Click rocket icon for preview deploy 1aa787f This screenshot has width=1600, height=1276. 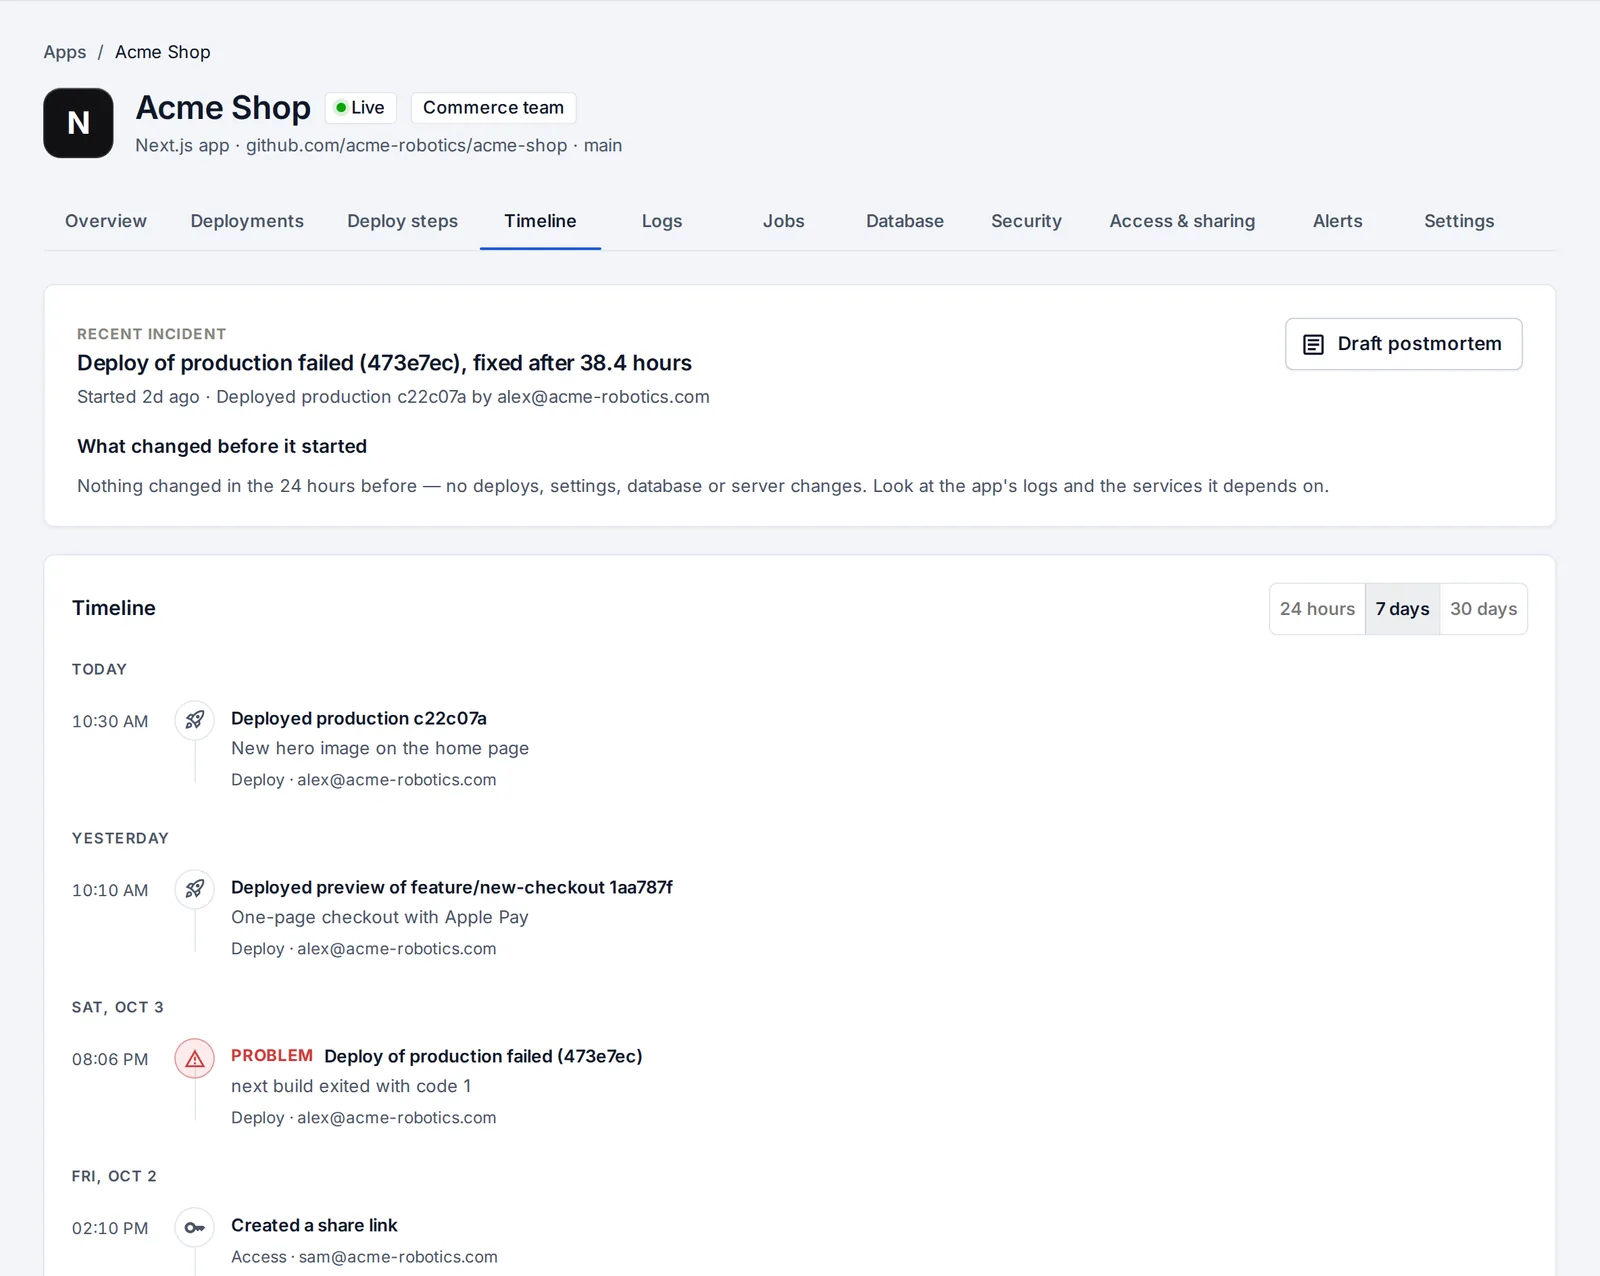195,889
